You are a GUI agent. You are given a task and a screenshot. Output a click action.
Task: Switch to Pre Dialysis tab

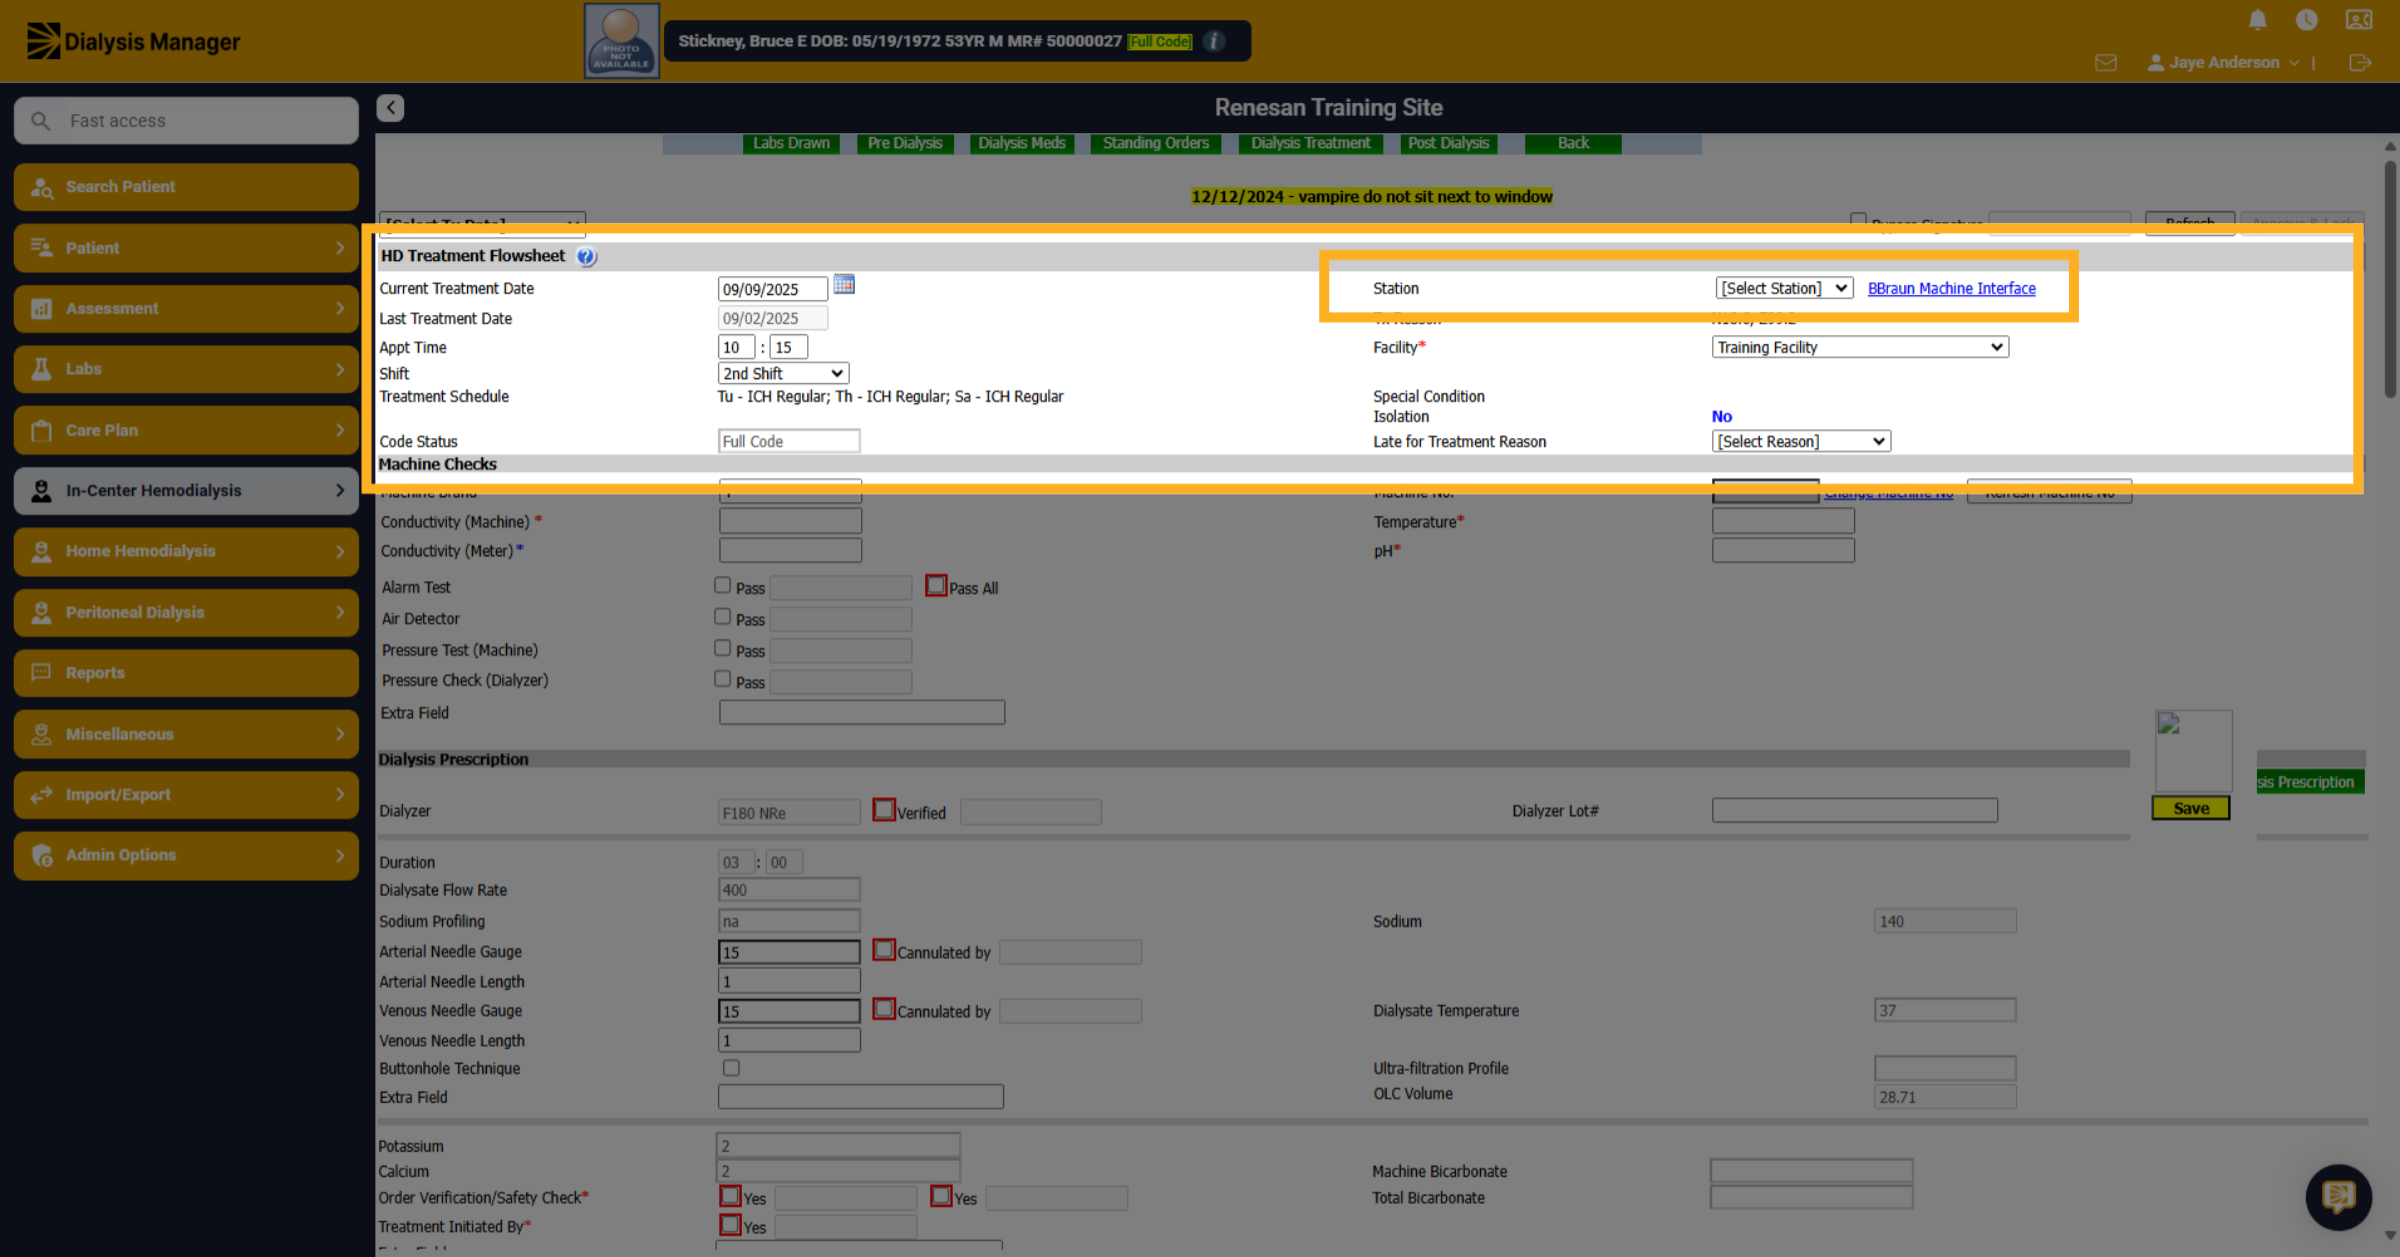click(x=905, y=143)
